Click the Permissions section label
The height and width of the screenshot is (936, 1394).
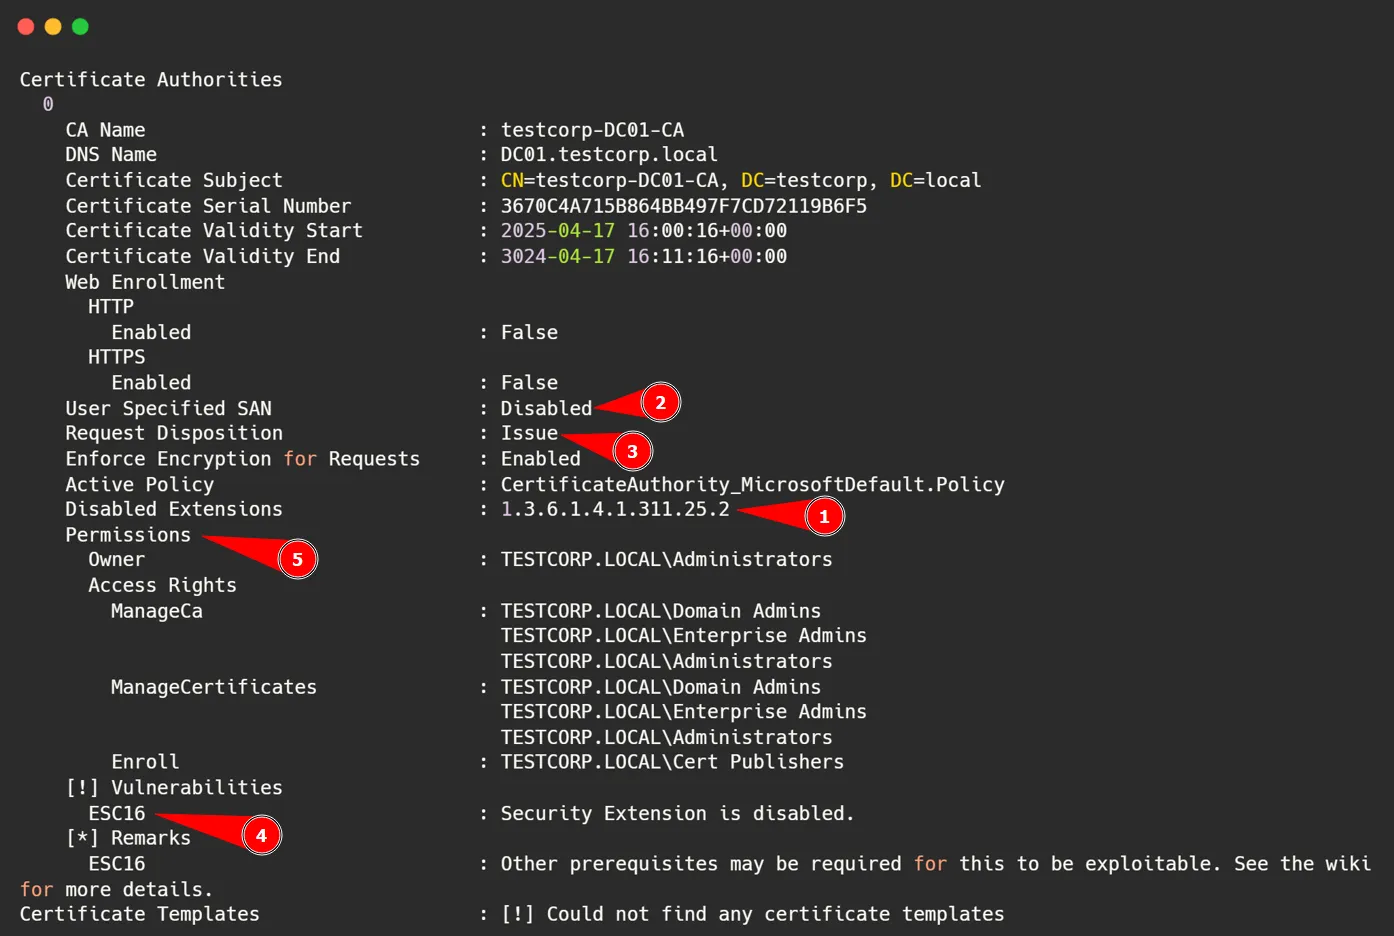[128, 535]
